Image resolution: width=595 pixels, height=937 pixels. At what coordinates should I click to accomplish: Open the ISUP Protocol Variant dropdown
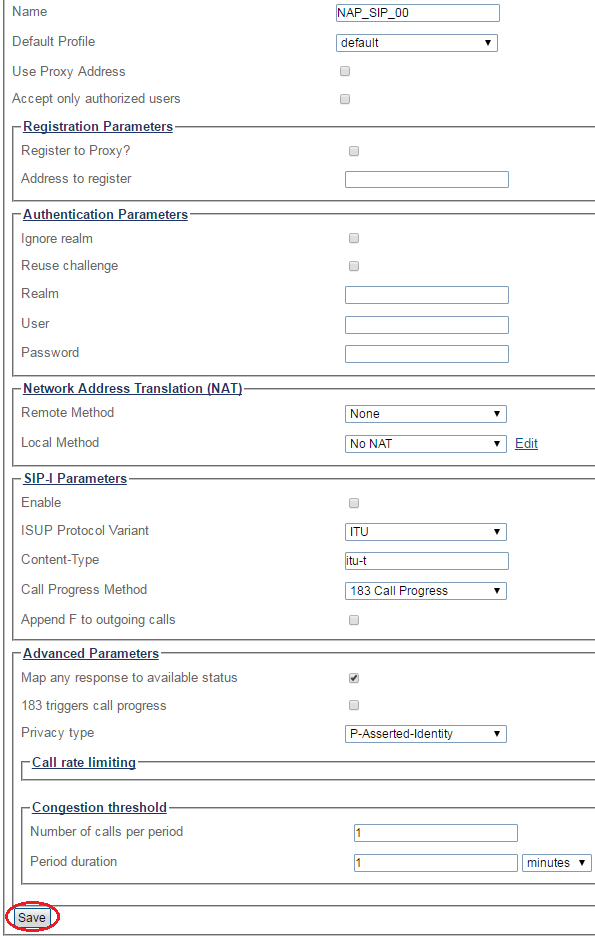[x=425, y=532]
